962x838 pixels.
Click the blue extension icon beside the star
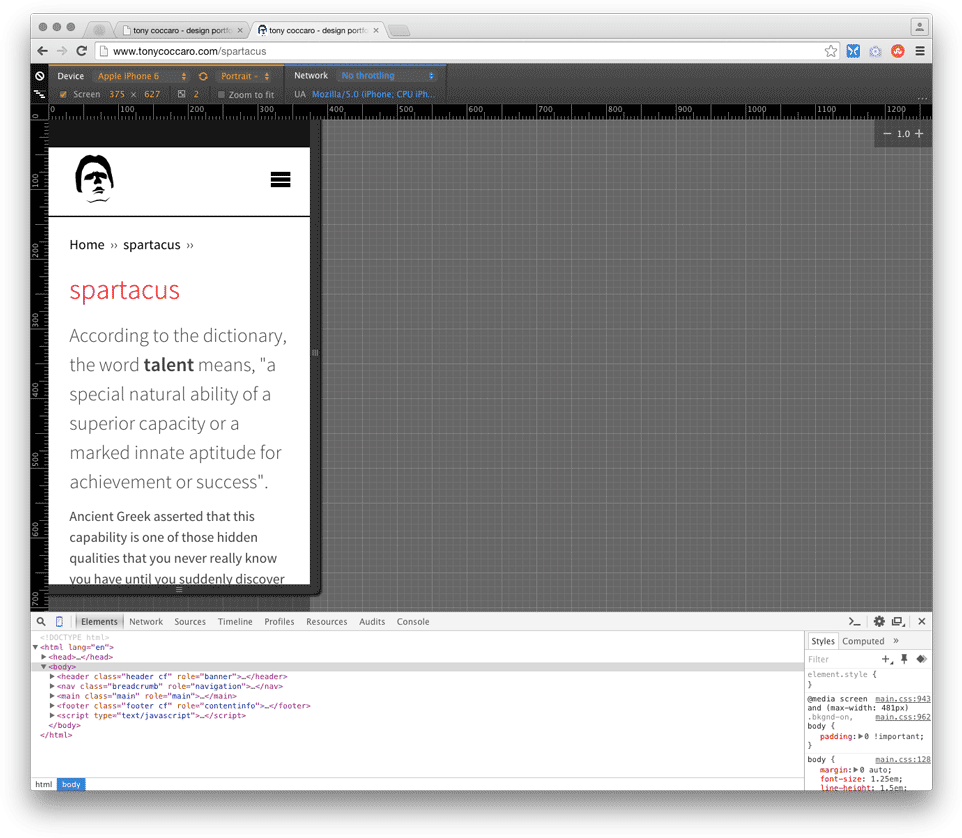[853, 51]
